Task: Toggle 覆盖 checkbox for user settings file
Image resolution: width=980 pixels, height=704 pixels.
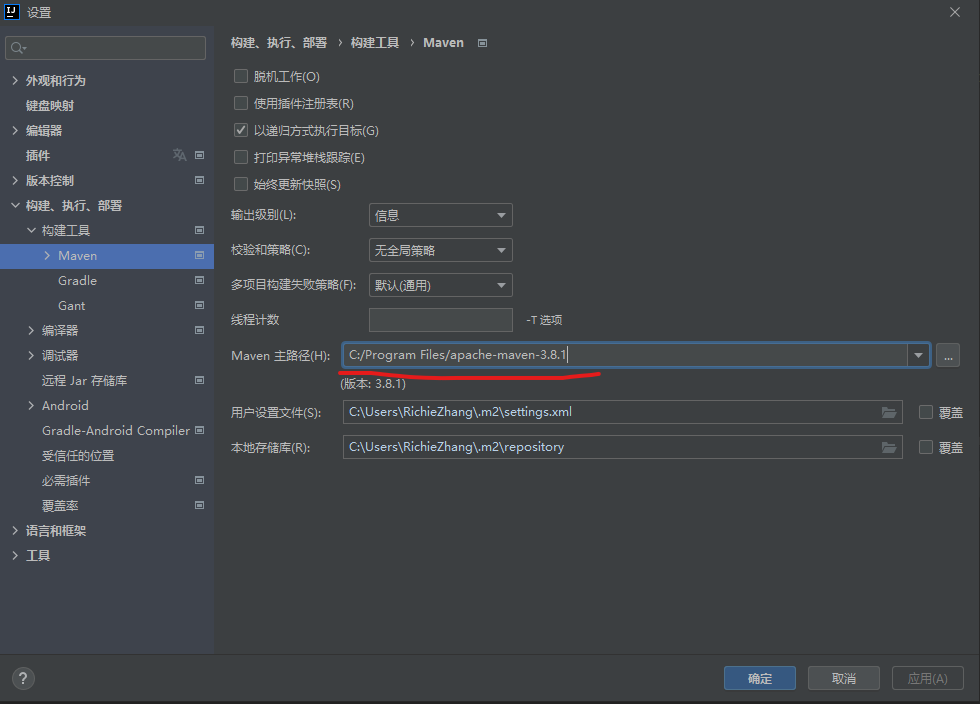Action: tap(926, 412)
